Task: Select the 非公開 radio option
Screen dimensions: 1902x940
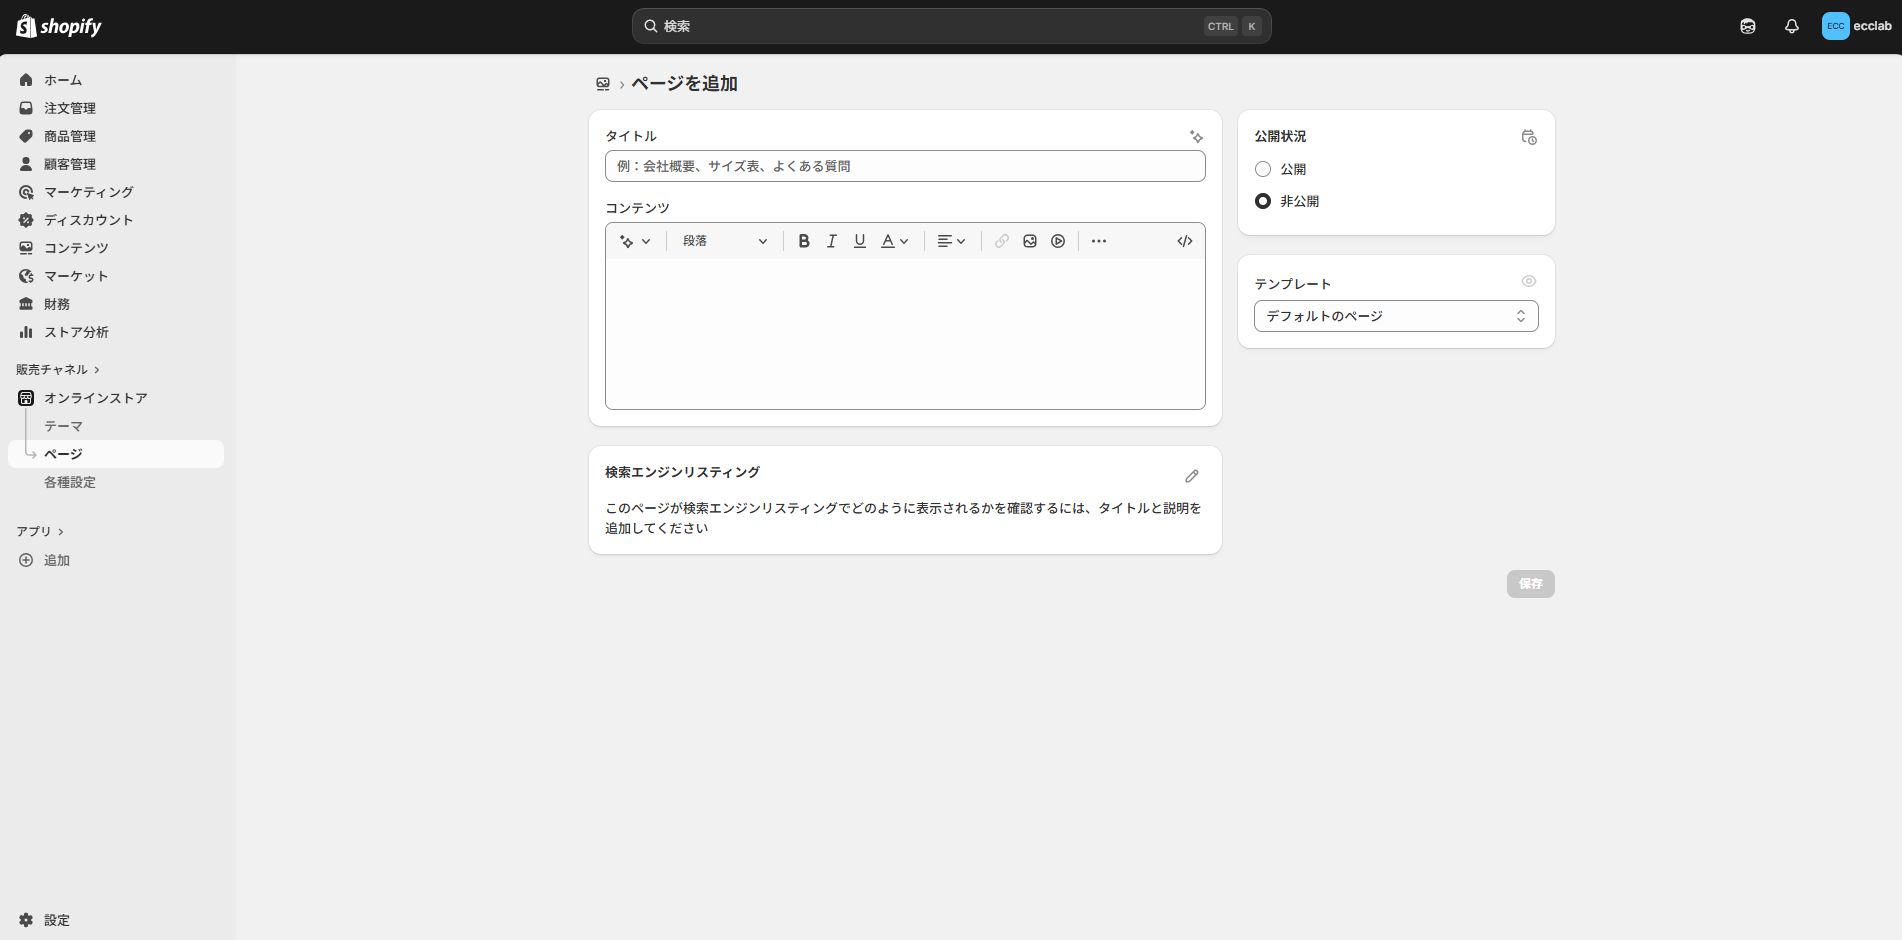Action: click(x=1263, y=201)
